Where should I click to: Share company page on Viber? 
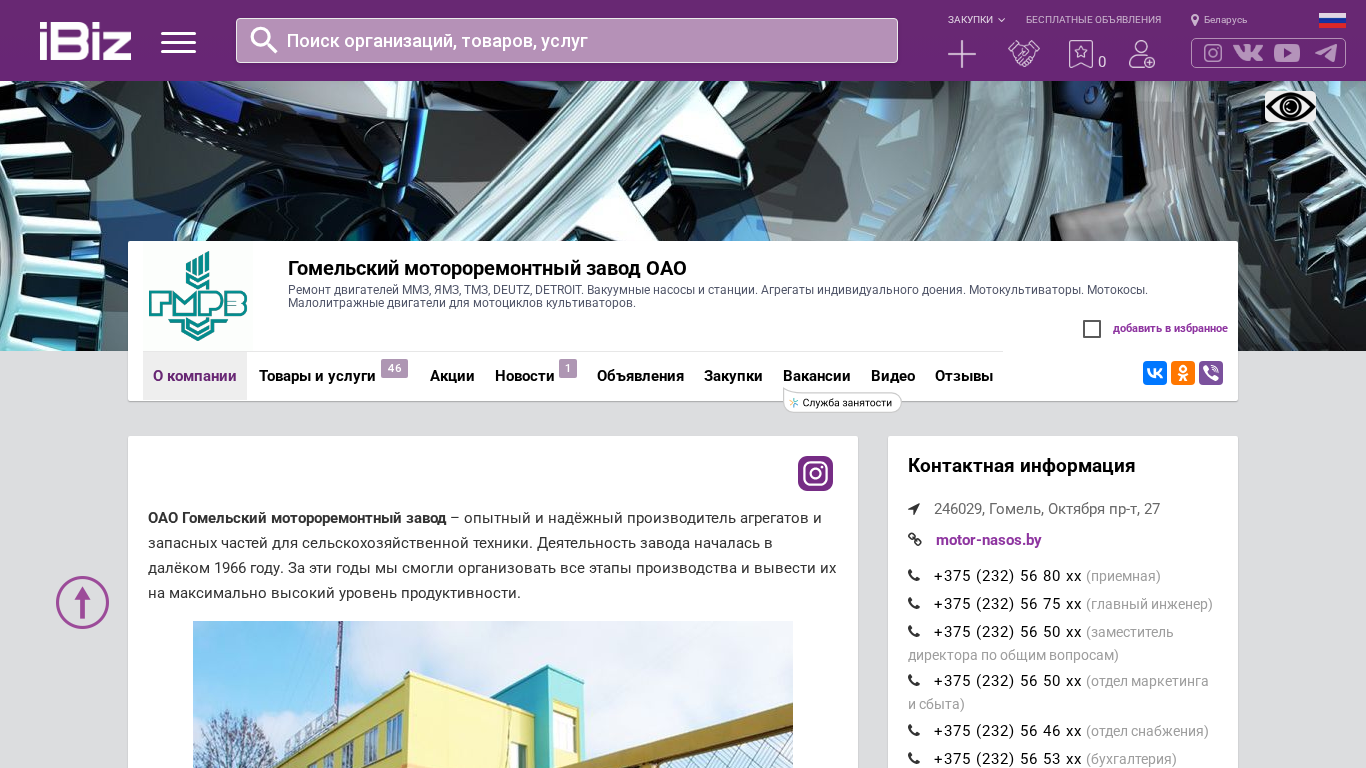tap(1211, 373)
